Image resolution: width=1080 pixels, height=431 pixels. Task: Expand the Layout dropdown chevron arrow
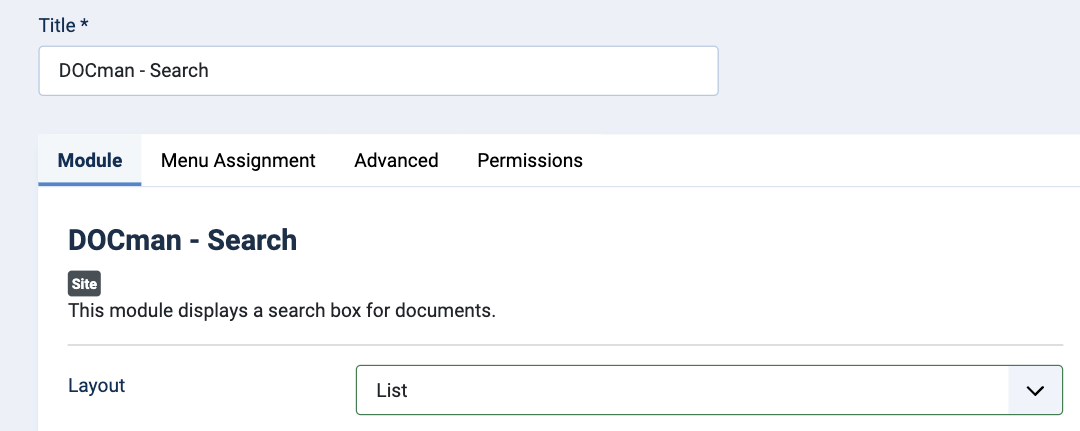(x=1035, y=390)
